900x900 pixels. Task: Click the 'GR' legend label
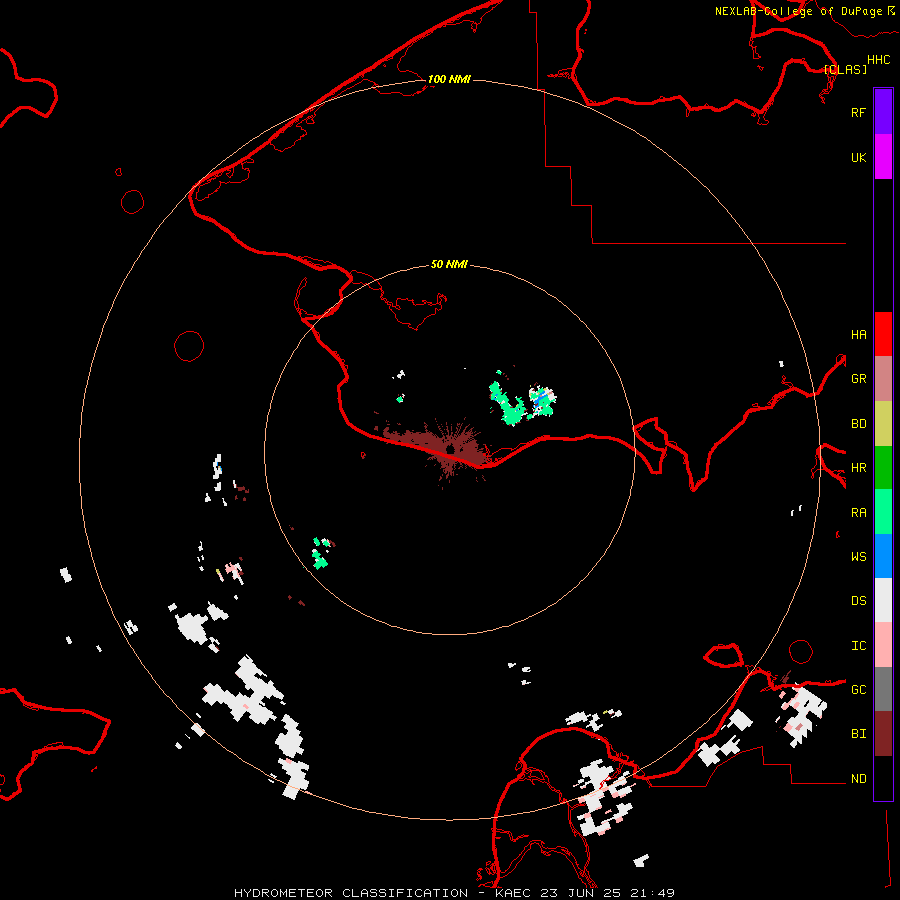pyautogui.click(x=858, y=379)
